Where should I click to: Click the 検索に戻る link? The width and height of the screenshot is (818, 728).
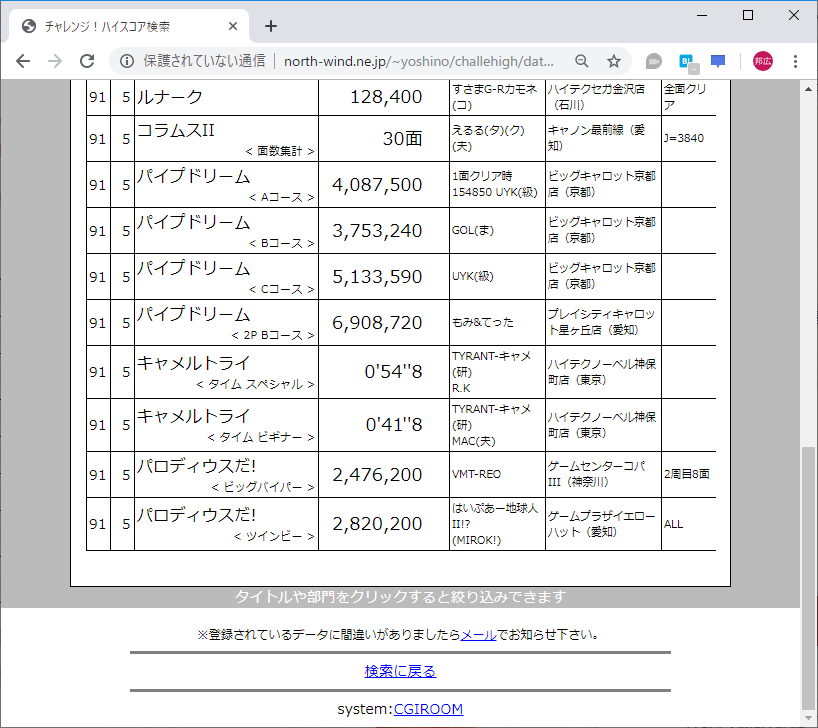pyautogui.click(x=400, y=671)
